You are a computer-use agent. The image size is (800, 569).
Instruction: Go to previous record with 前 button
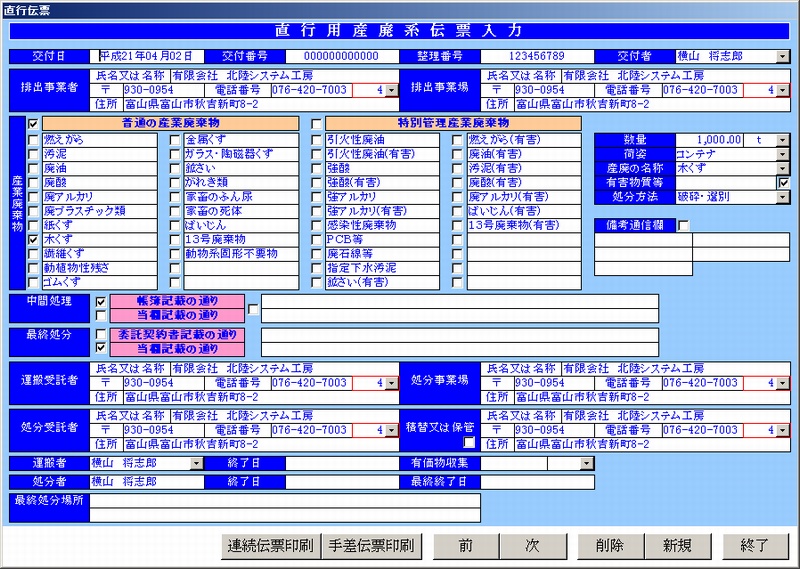tap(465, 546)
